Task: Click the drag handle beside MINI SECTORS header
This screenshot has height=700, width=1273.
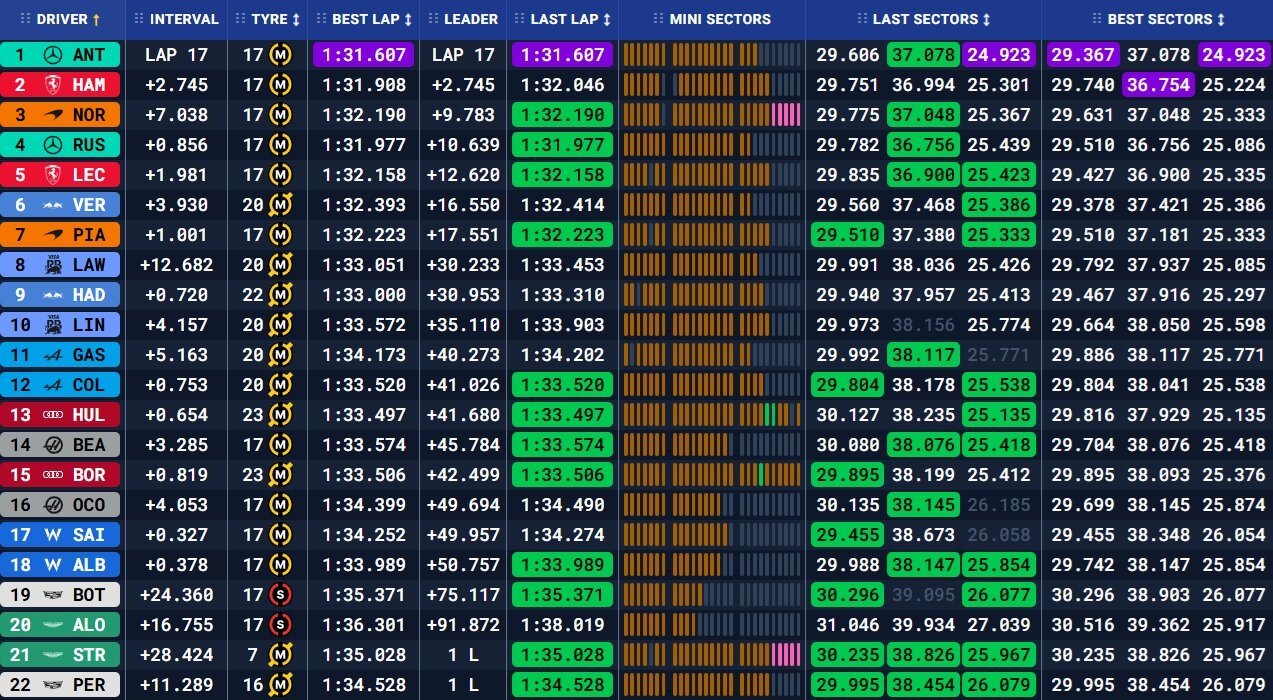Action: (658, 19)
